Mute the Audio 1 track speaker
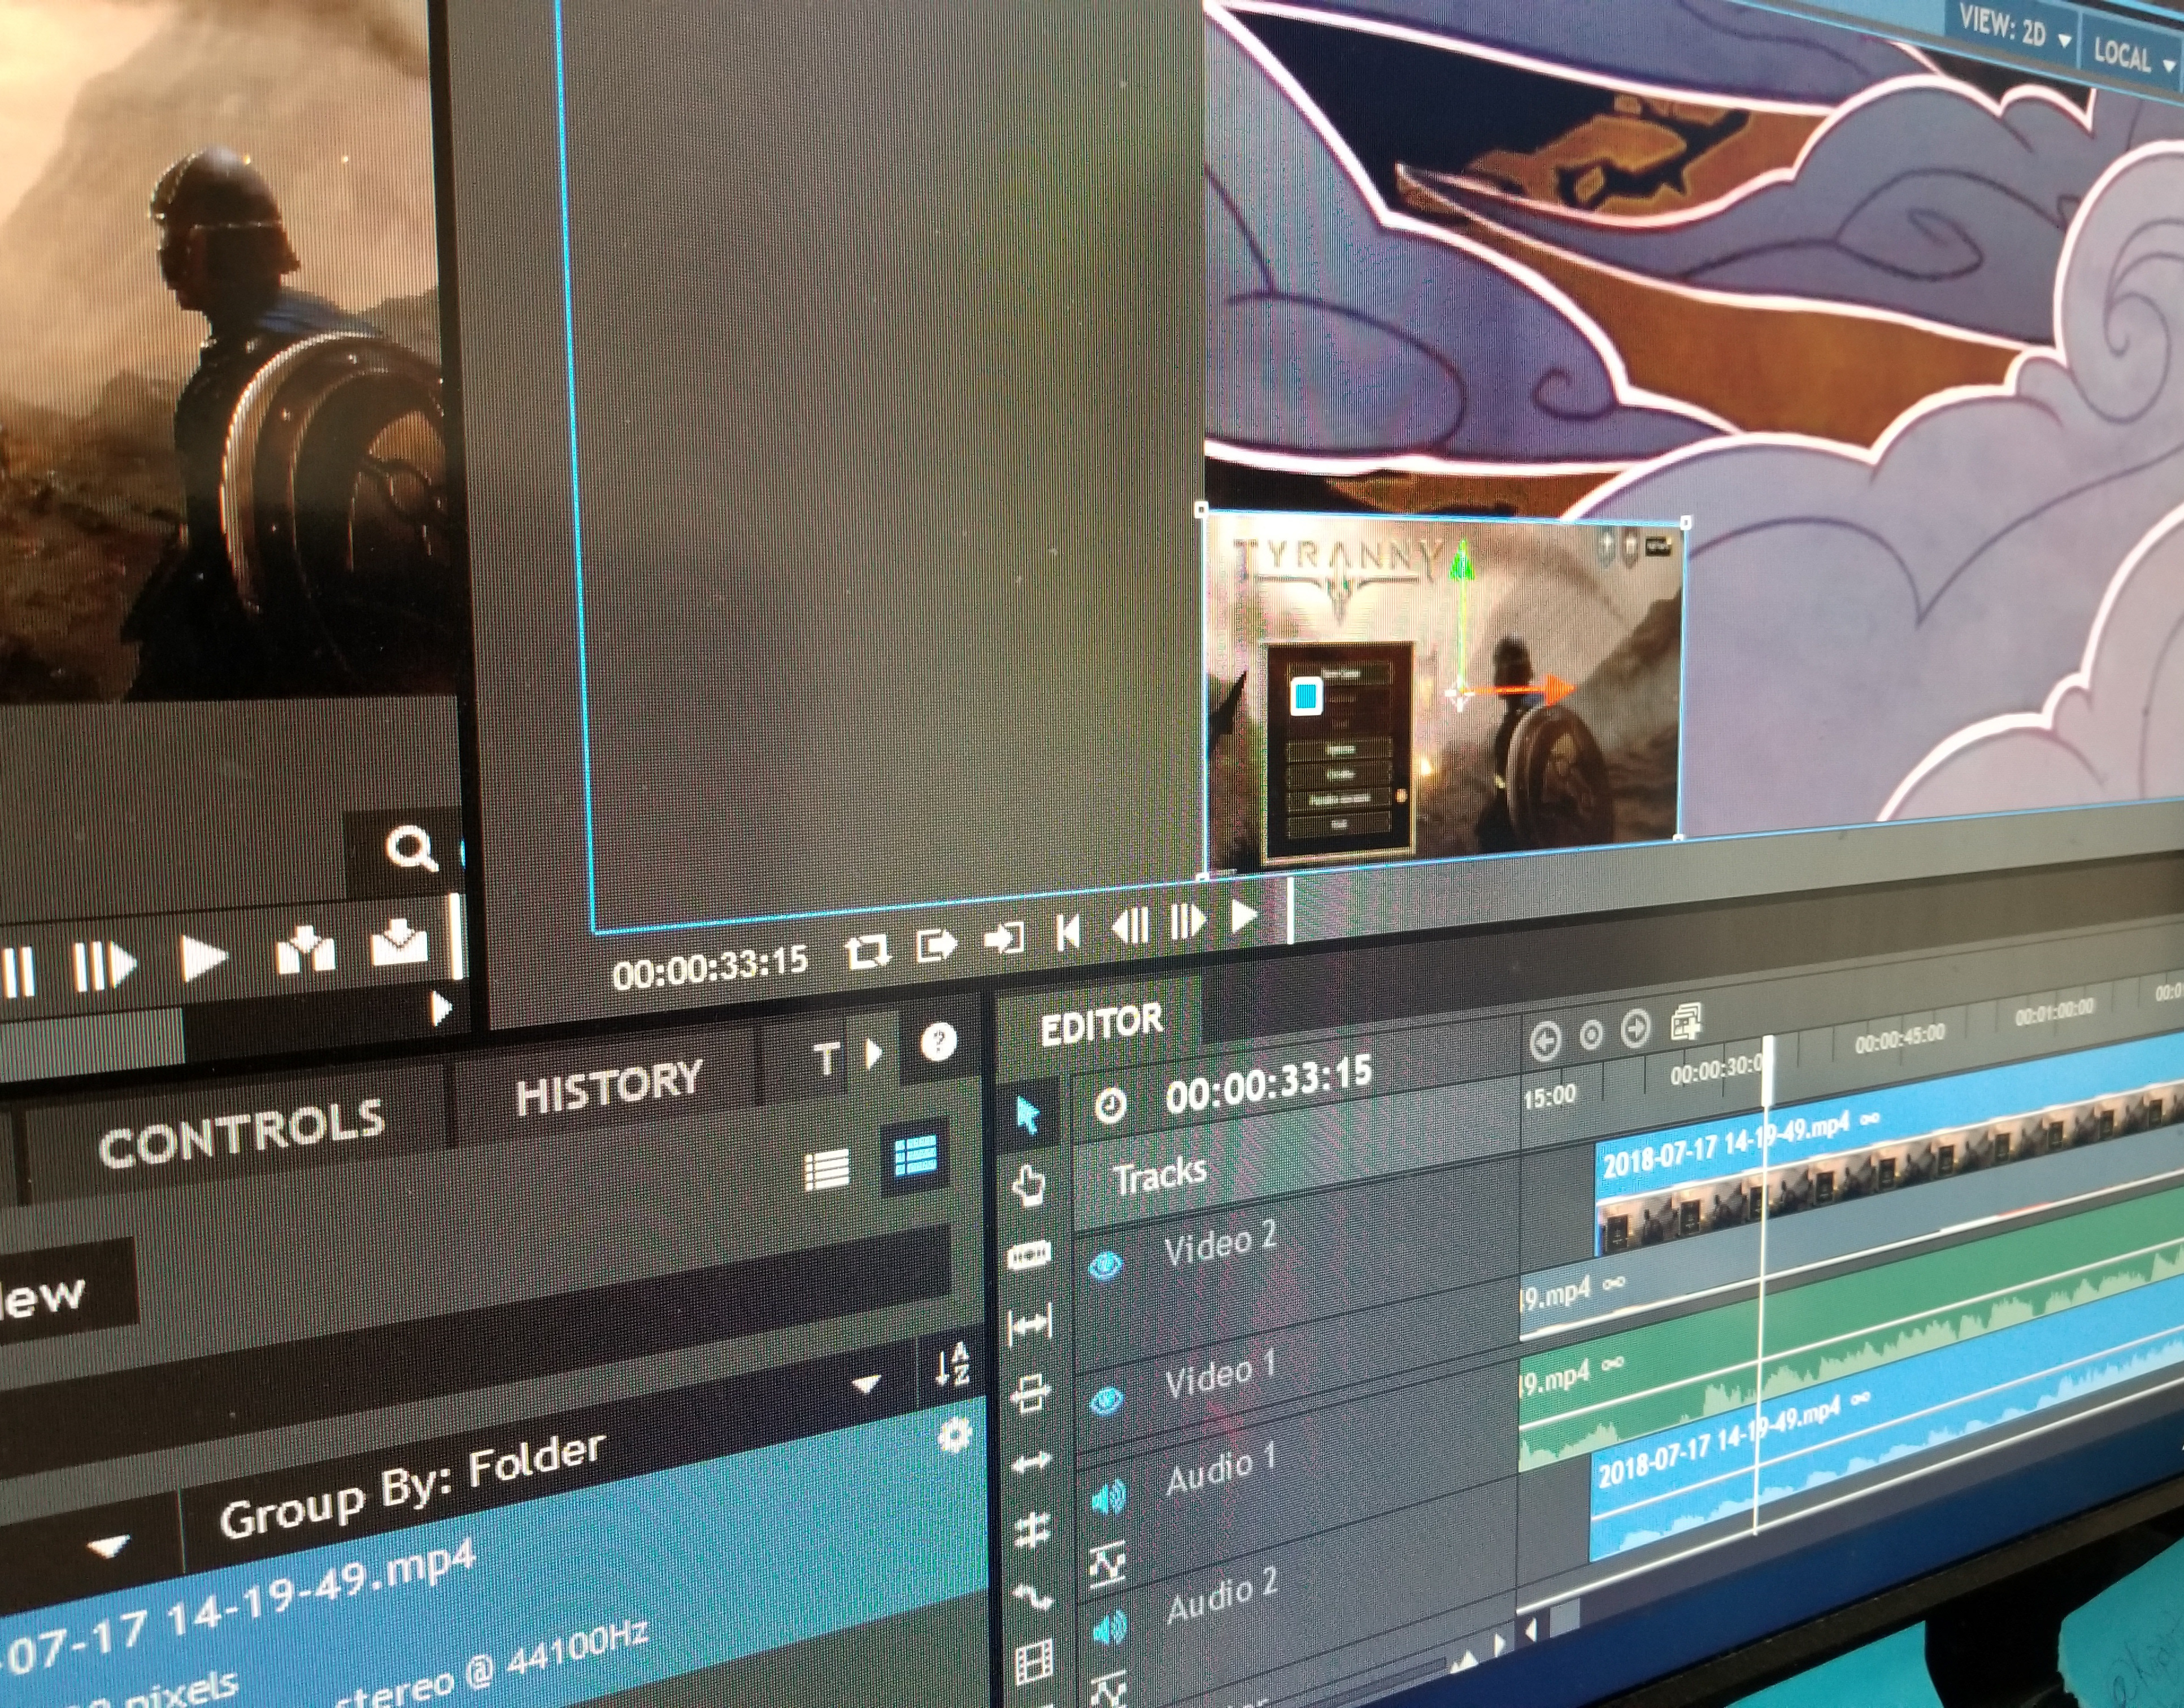2184x1708 pixels. [1107, 1498]
